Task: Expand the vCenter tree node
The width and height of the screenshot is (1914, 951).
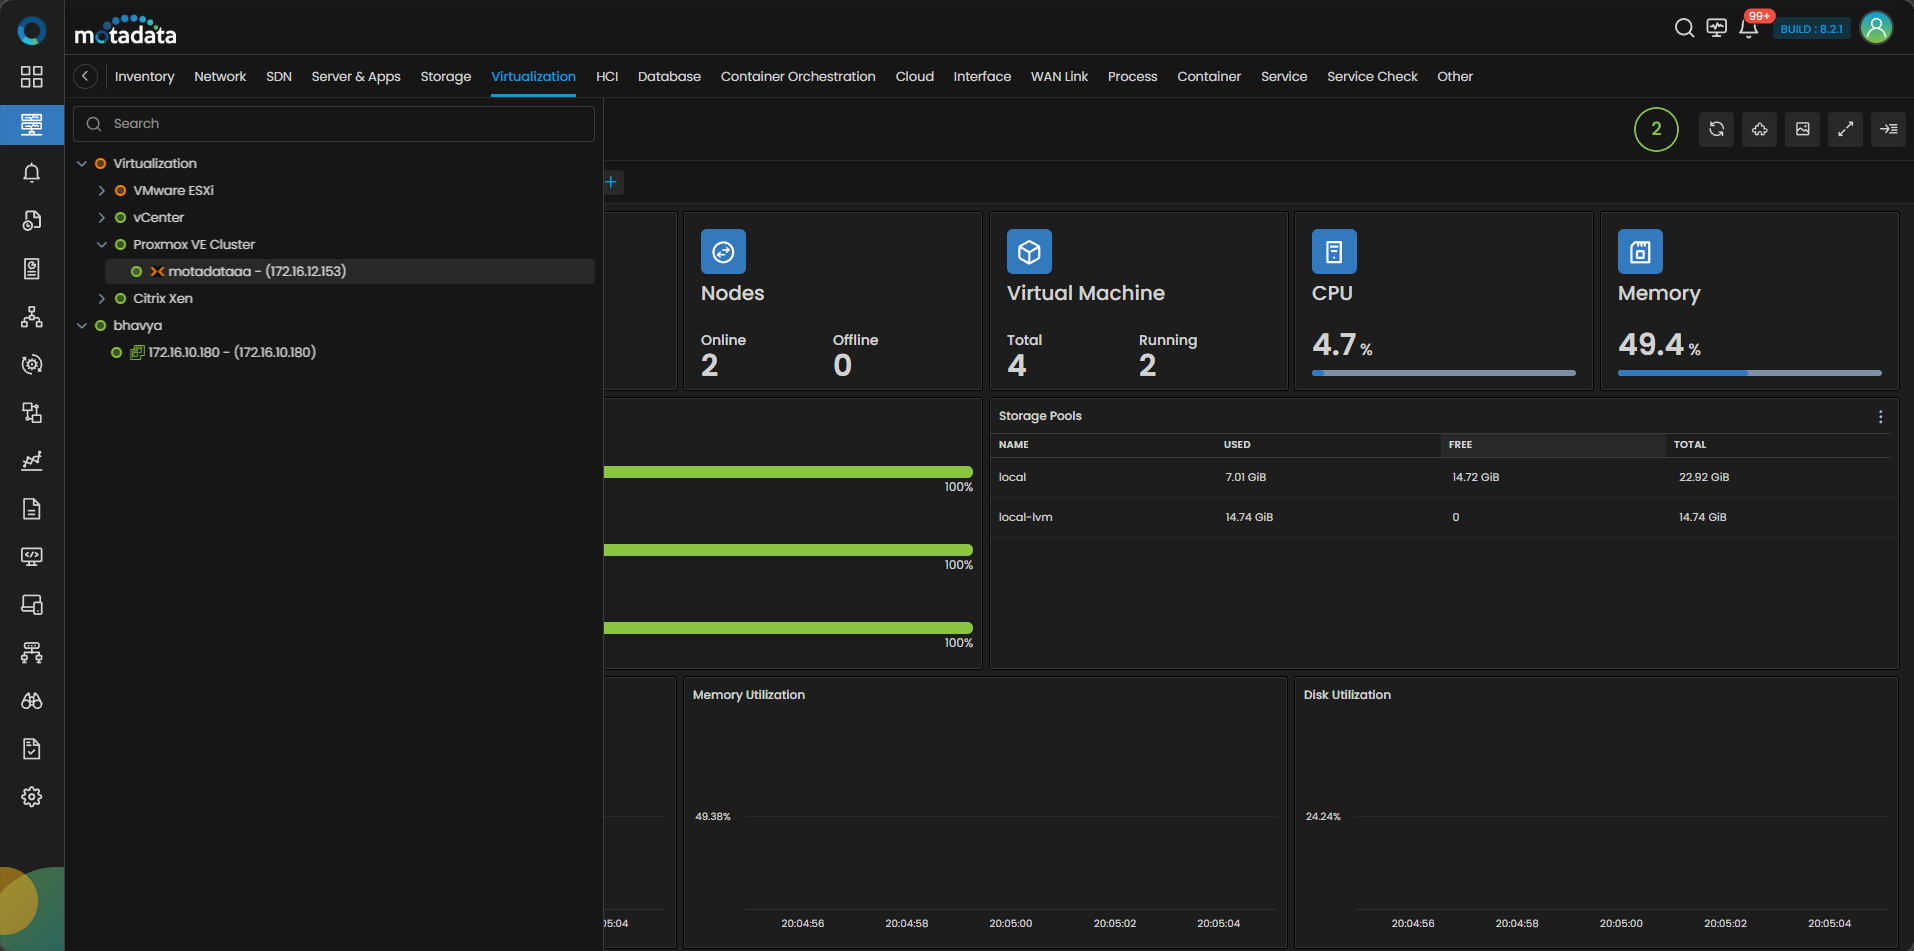Action: (102, 218)
